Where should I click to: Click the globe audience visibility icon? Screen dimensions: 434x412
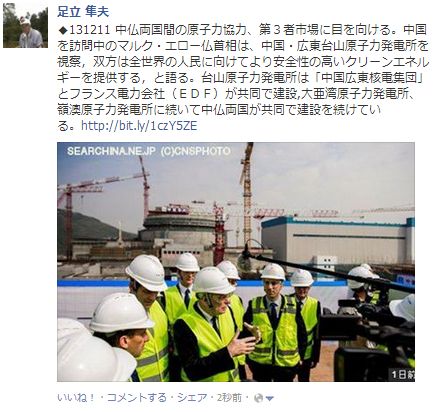pyautogui.click(x=258, y=398)
